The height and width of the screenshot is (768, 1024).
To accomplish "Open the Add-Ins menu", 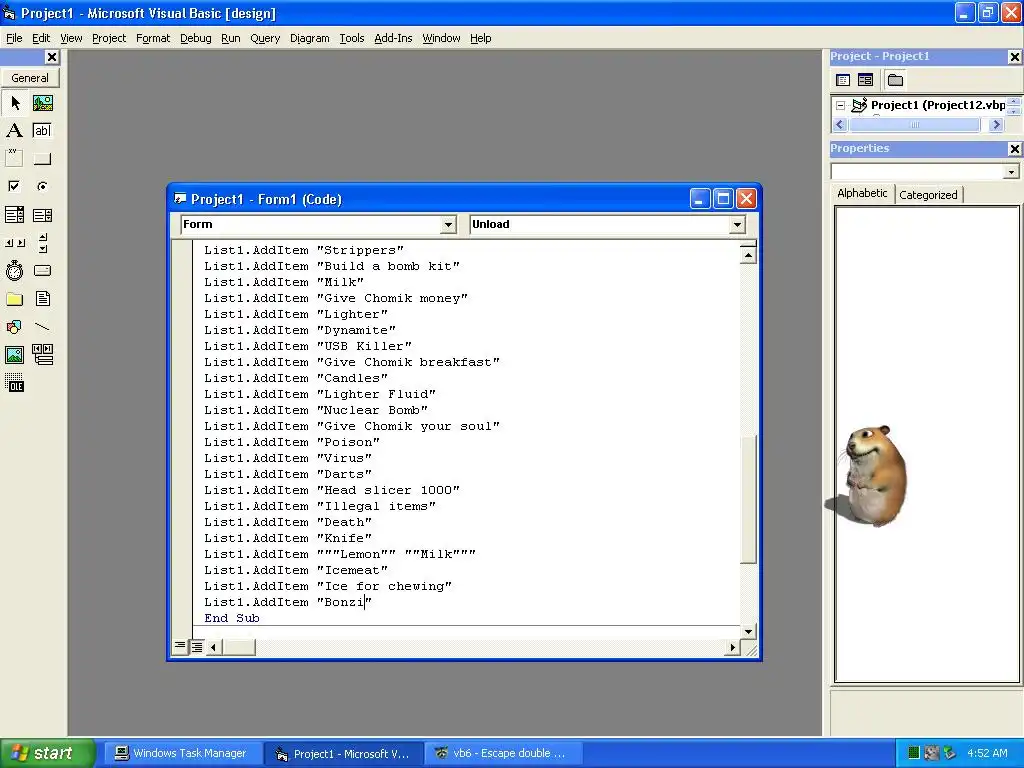I will pyautogui.click(x=393, y=39).
